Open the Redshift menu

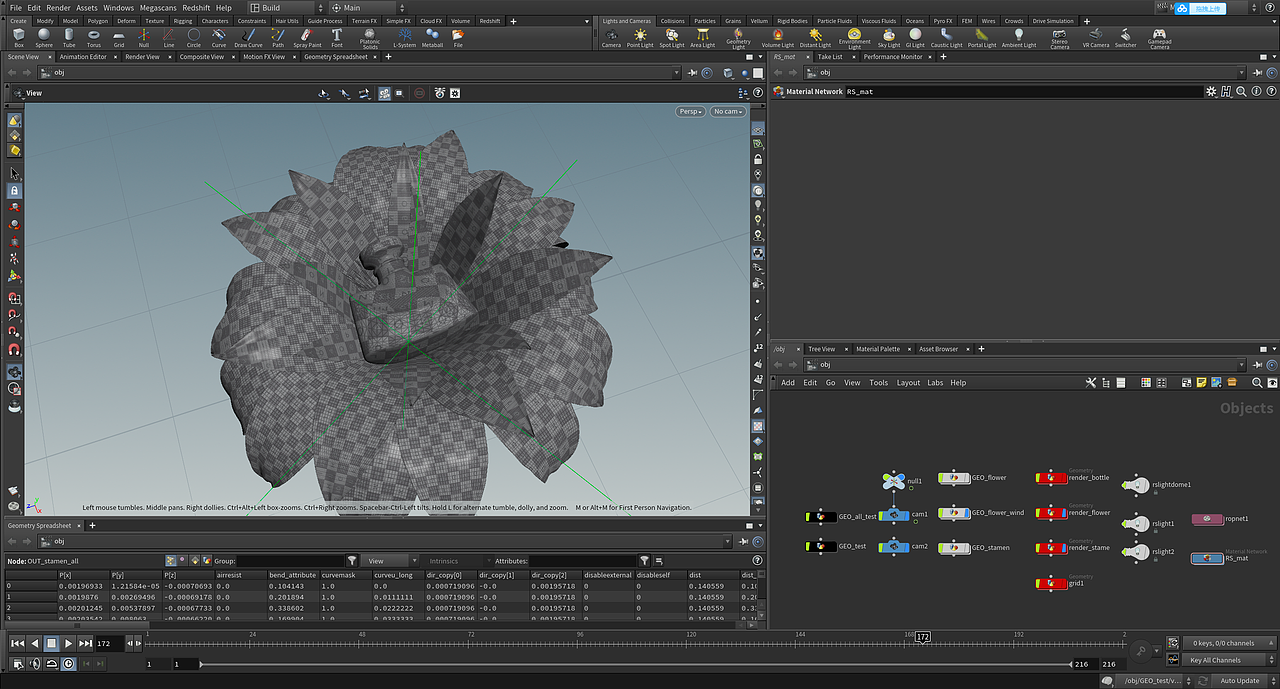point(196,8)
